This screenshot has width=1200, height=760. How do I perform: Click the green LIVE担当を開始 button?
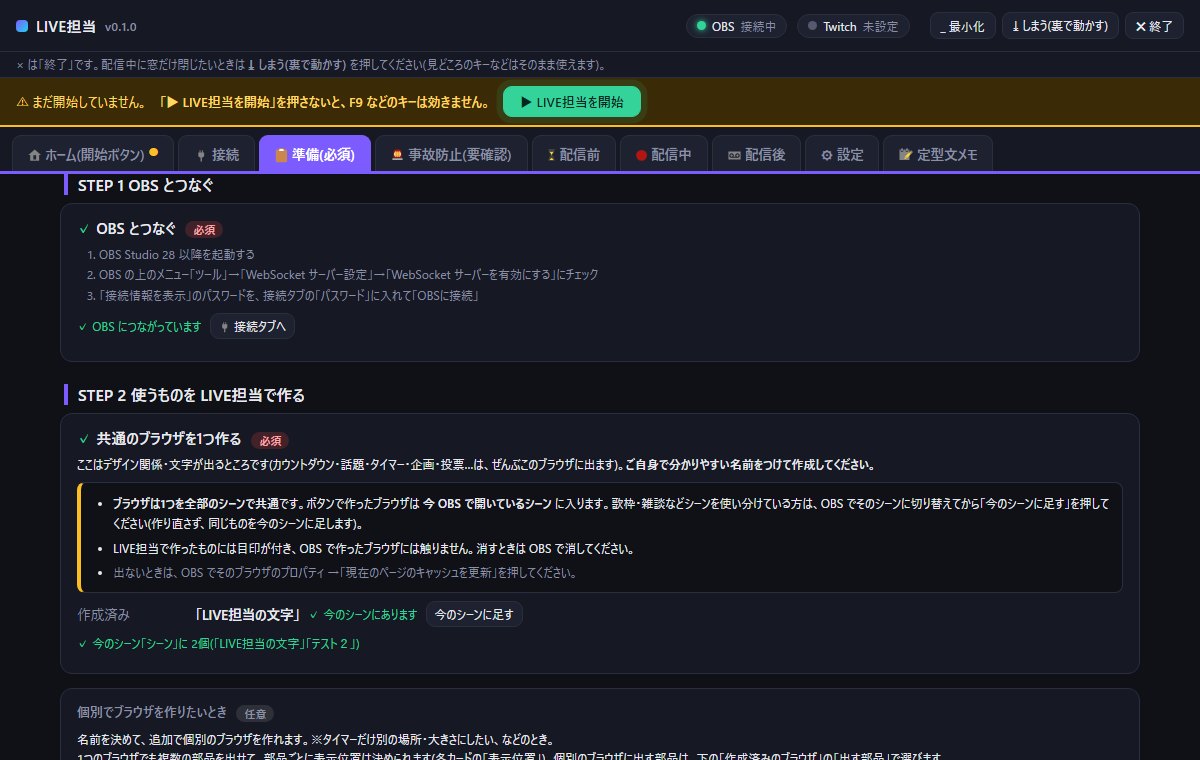tap(572, 102)
